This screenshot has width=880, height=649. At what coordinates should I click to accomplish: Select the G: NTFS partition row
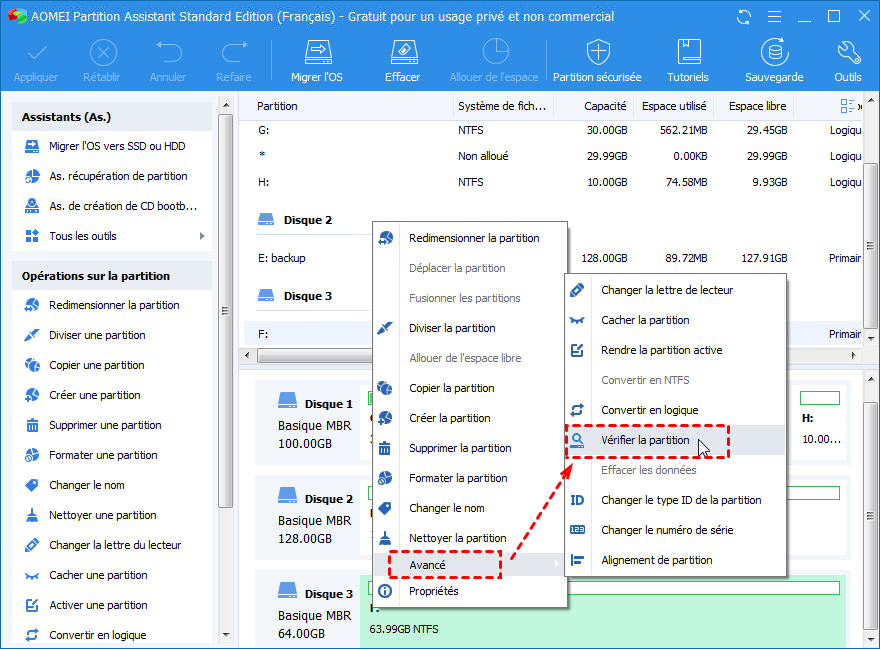click(x=553, y=130)
